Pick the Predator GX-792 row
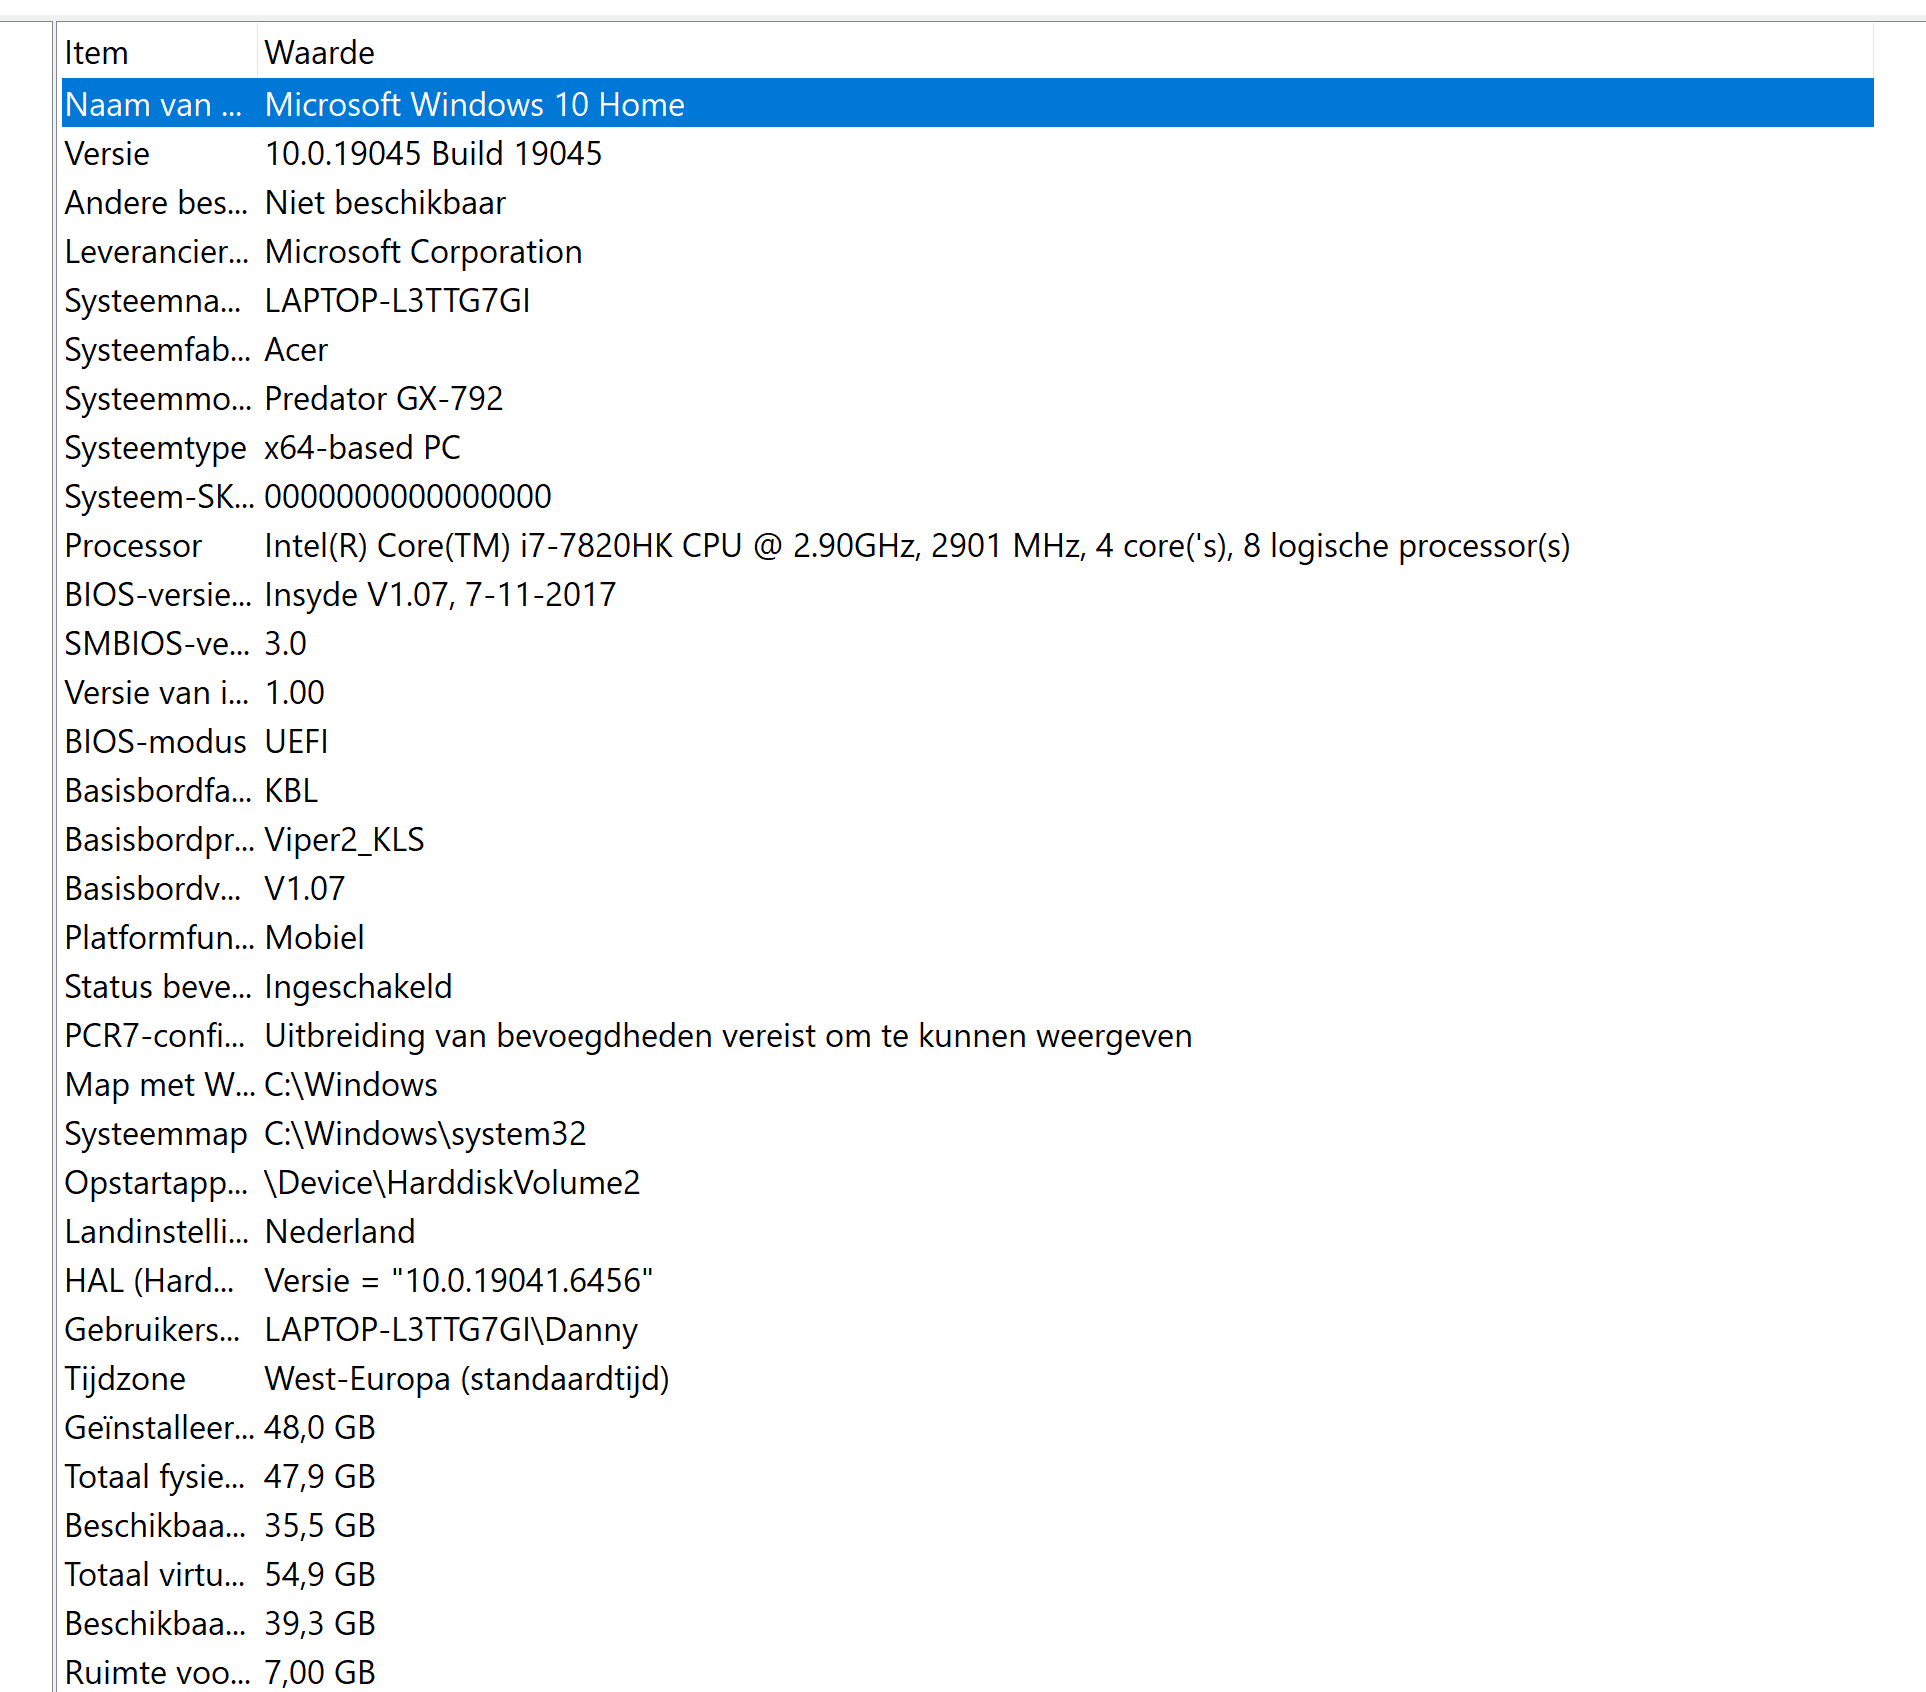 (967, 398)
